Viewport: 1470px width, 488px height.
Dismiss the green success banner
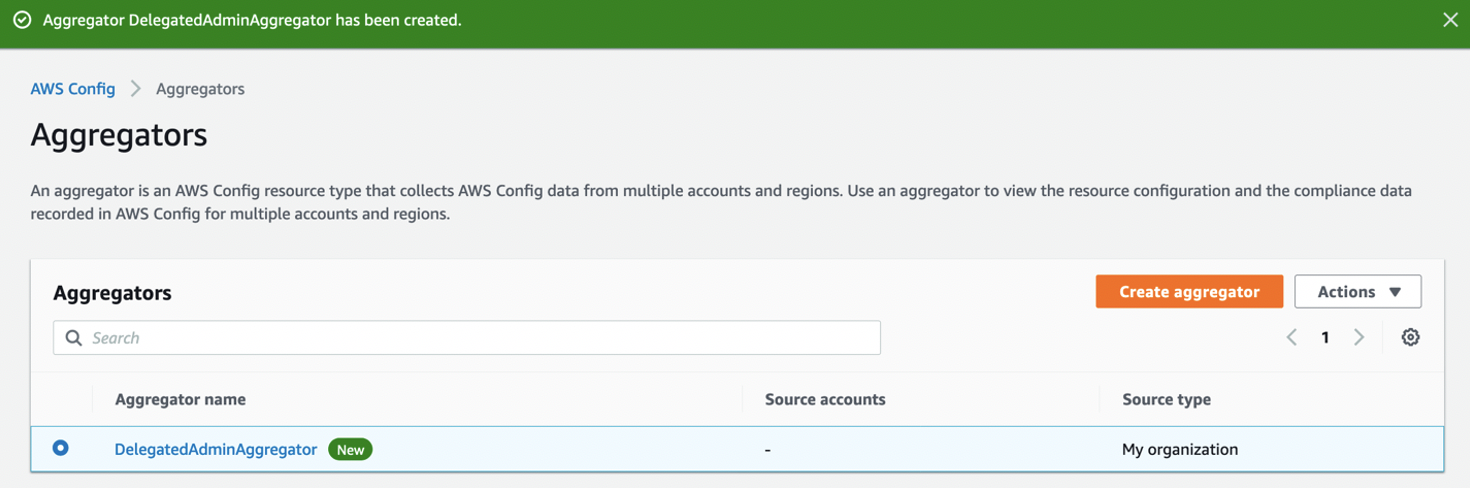pyautogui.click(x=1450, y=20)
